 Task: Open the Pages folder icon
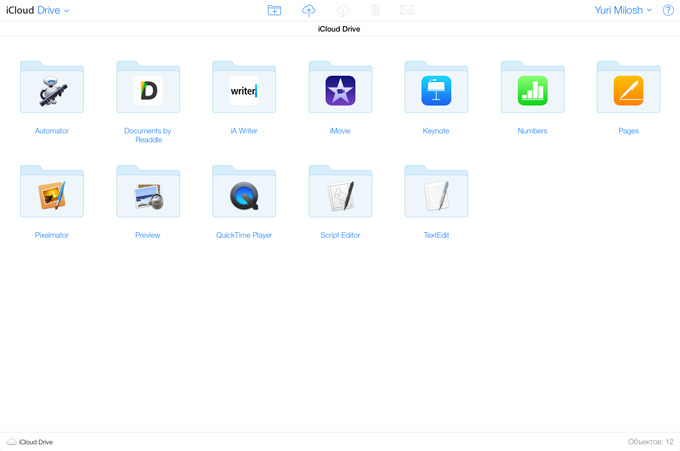click(x=628, y=87)
